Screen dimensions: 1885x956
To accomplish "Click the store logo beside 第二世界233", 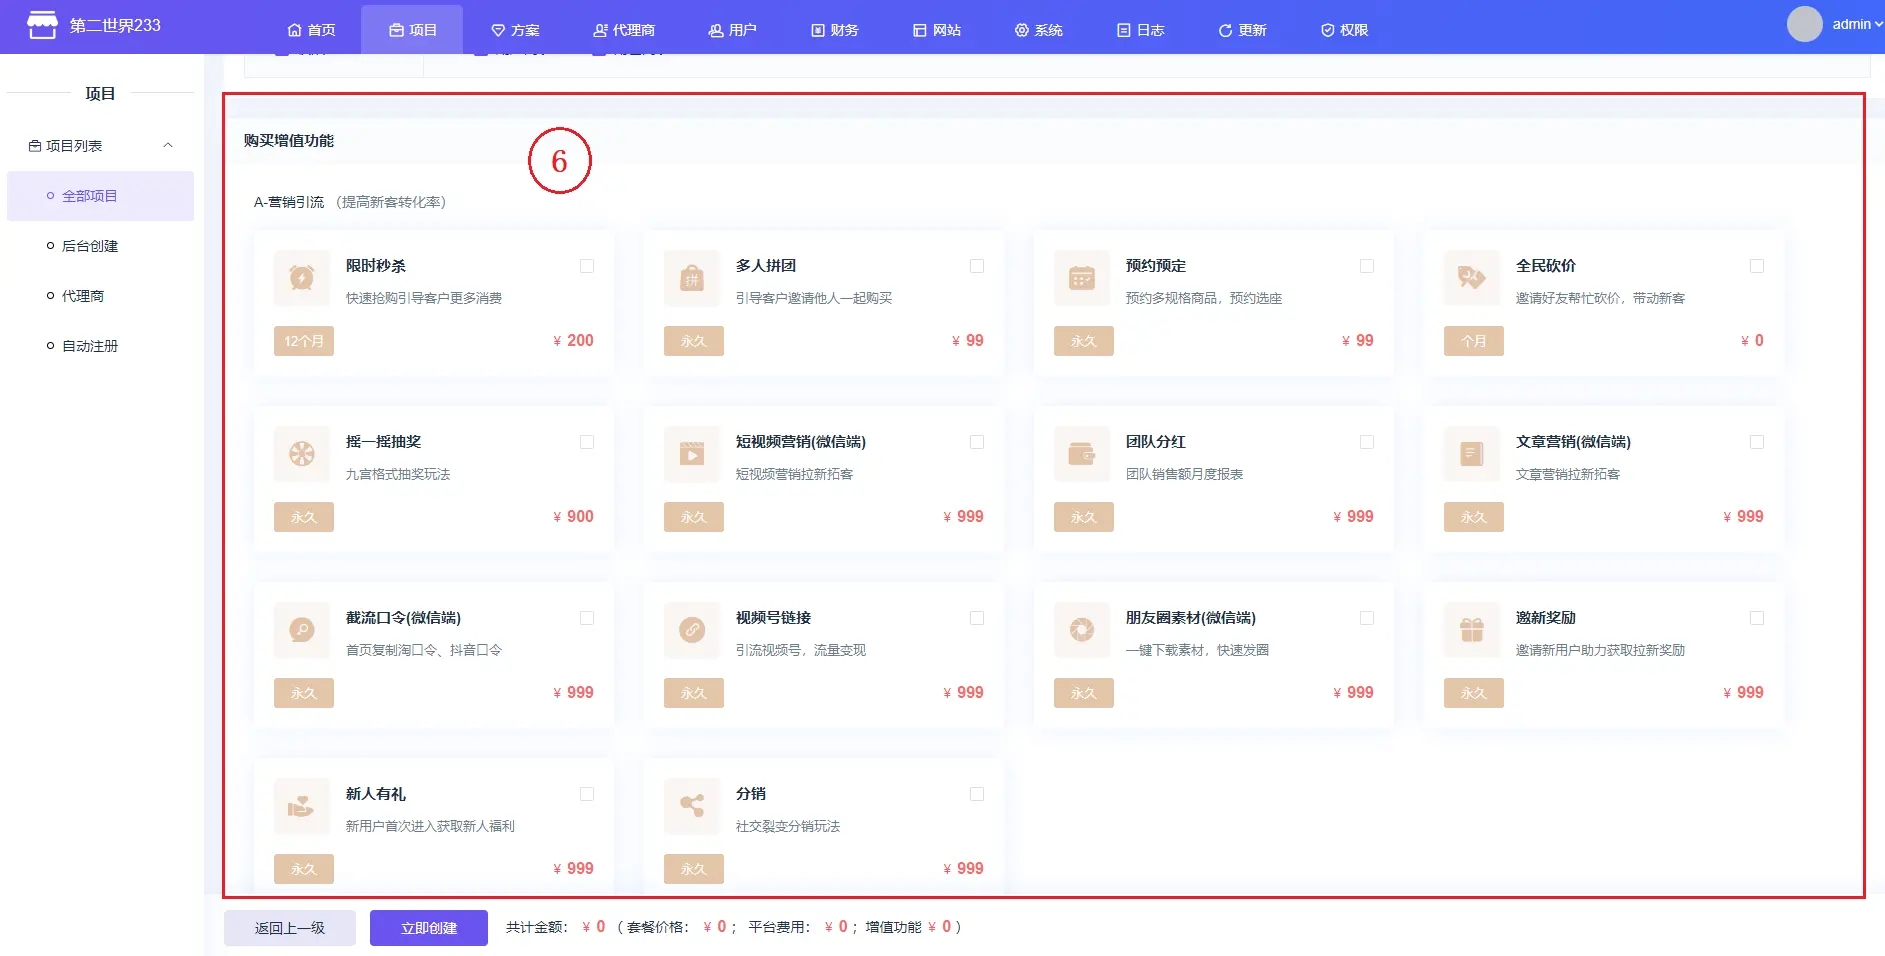I will (x=42, y=25).
